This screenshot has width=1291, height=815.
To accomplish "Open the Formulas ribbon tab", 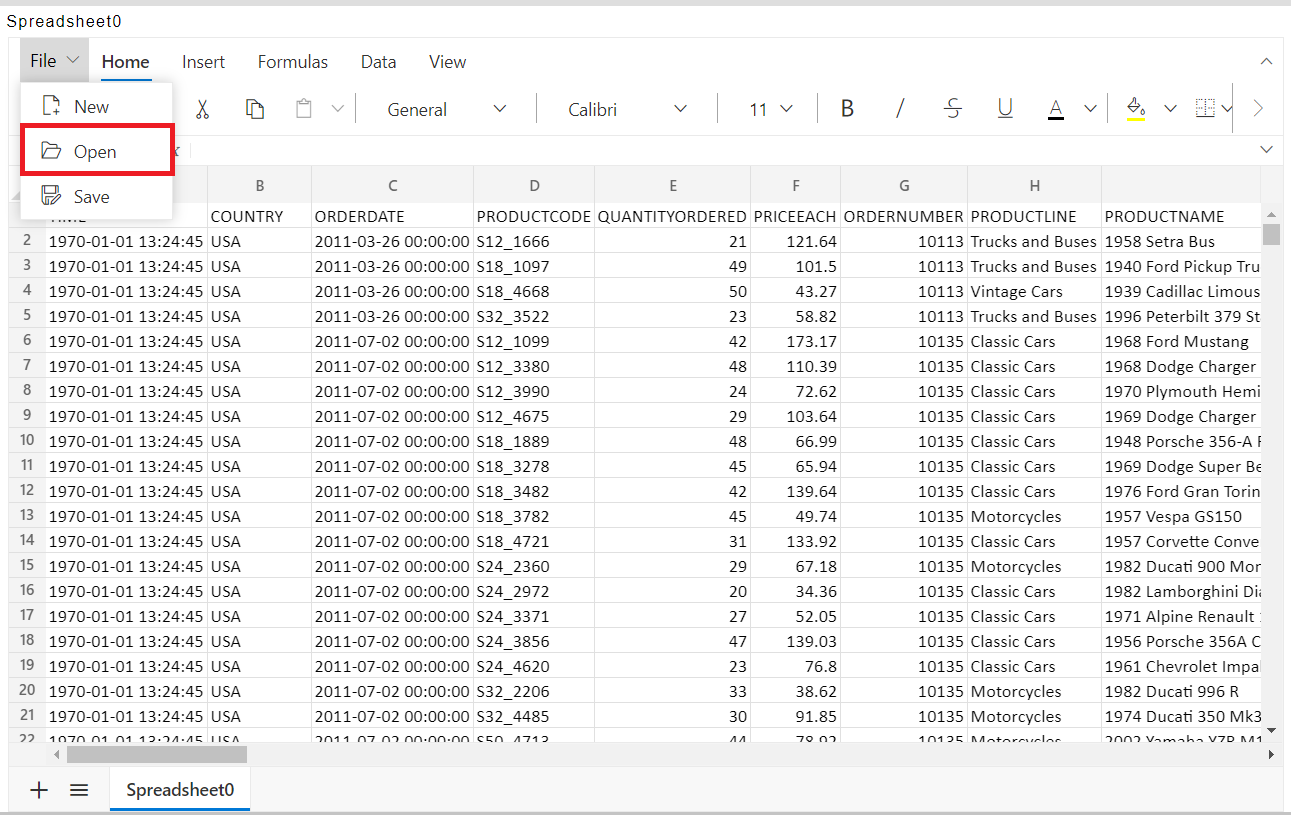I will pyautogui.click(x=293, y=62).
